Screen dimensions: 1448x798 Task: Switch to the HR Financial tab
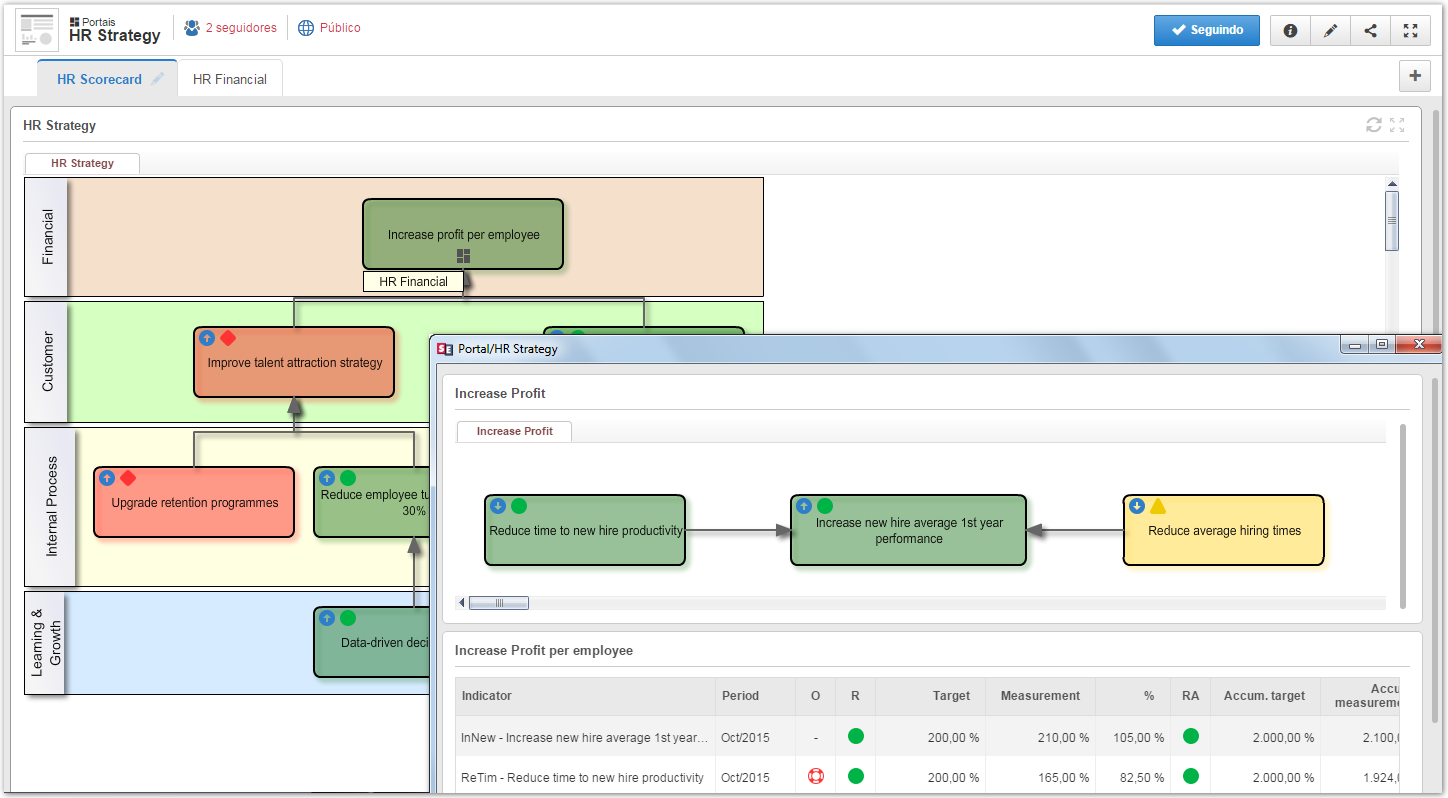point(230,79)
